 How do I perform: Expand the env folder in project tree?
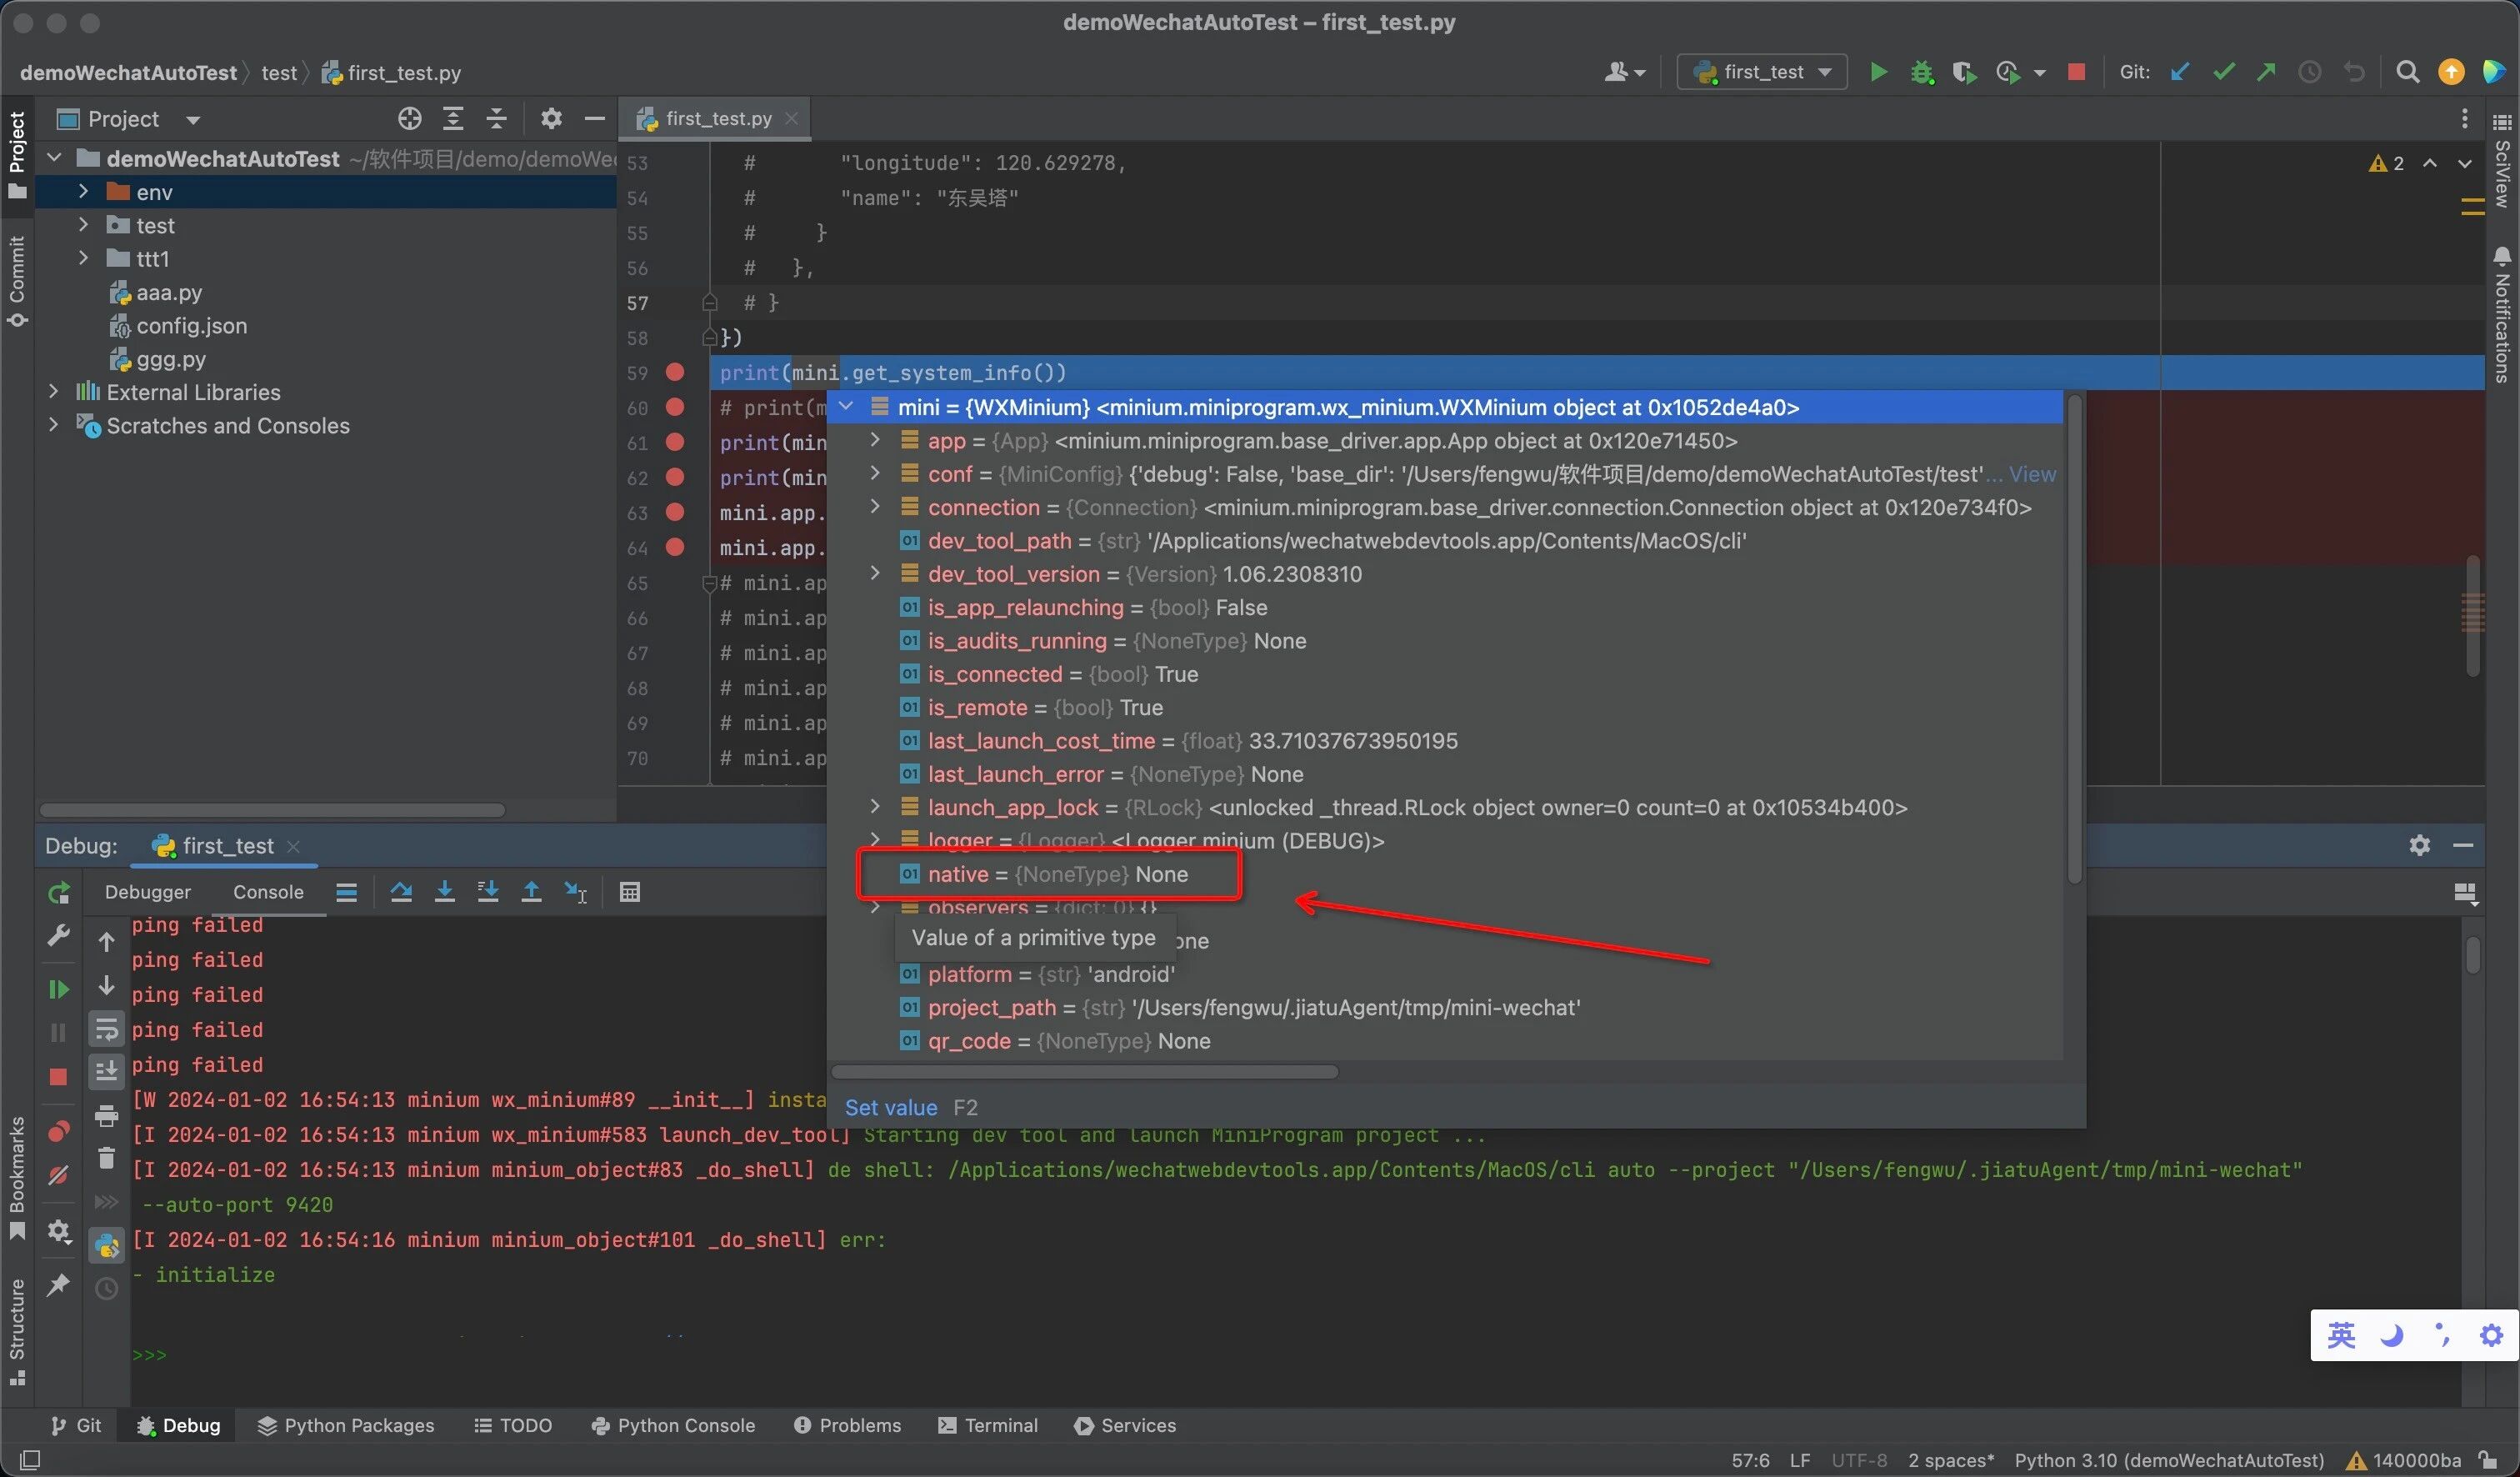tap(84, 191)
